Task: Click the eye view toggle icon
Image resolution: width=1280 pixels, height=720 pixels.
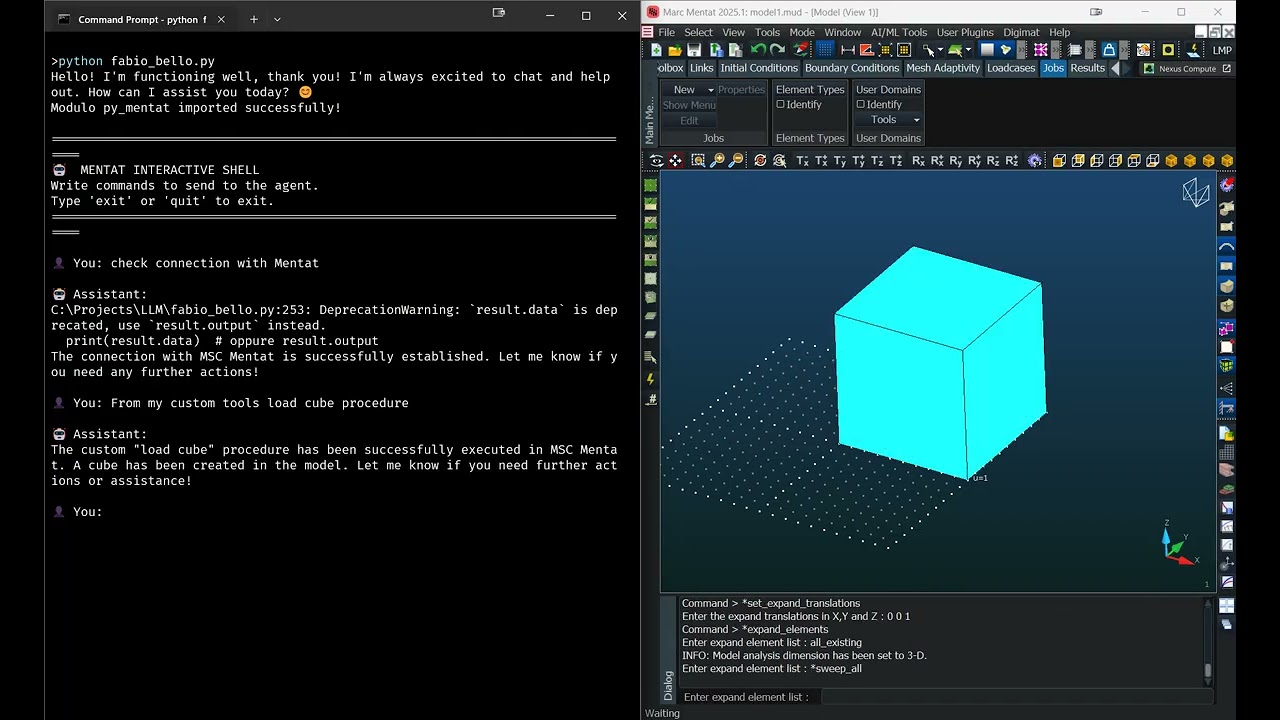Action: [x=657, y=160]
